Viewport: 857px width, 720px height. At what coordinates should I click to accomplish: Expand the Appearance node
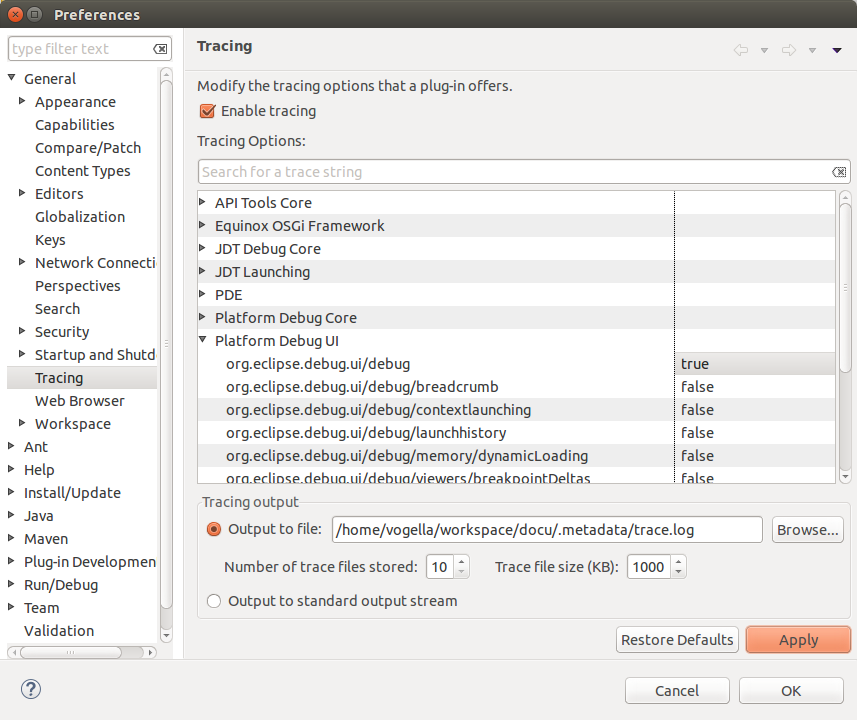(22, 101)
